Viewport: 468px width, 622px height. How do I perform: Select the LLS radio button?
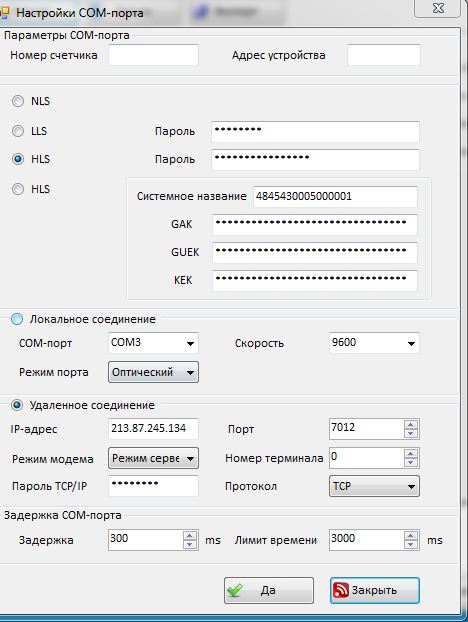18,131
